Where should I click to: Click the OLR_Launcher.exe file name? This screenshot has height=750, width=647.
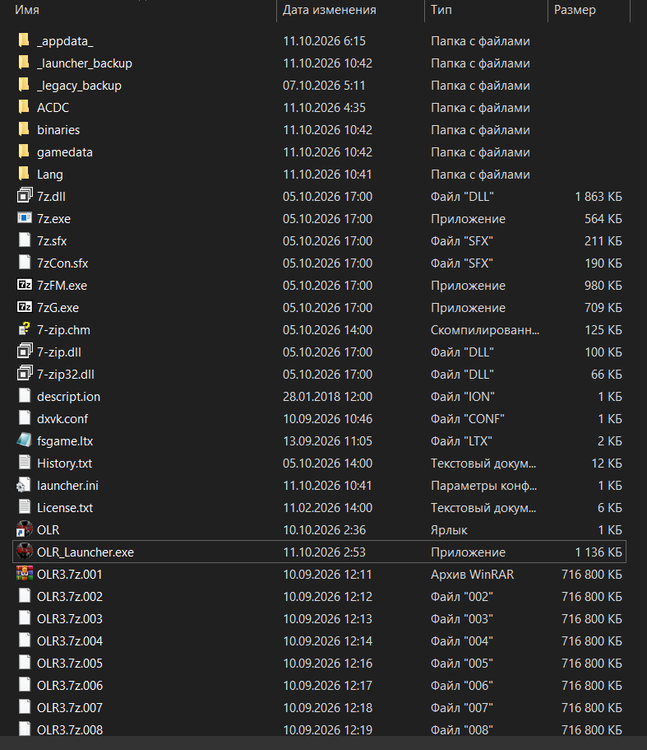tap(86, 552)
